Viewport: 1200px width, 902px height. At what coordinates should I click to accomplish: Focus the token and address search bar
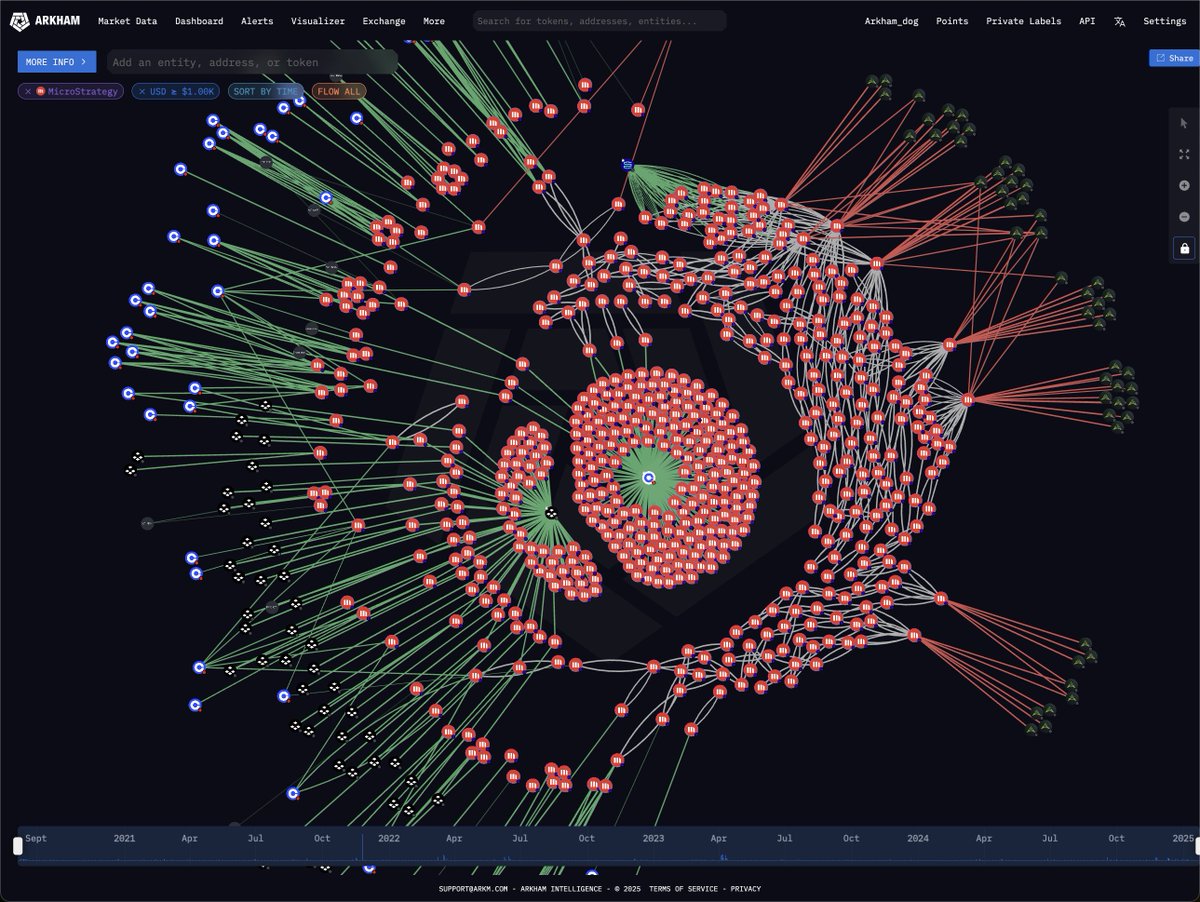pyautogui.click(x=600, y=21)
